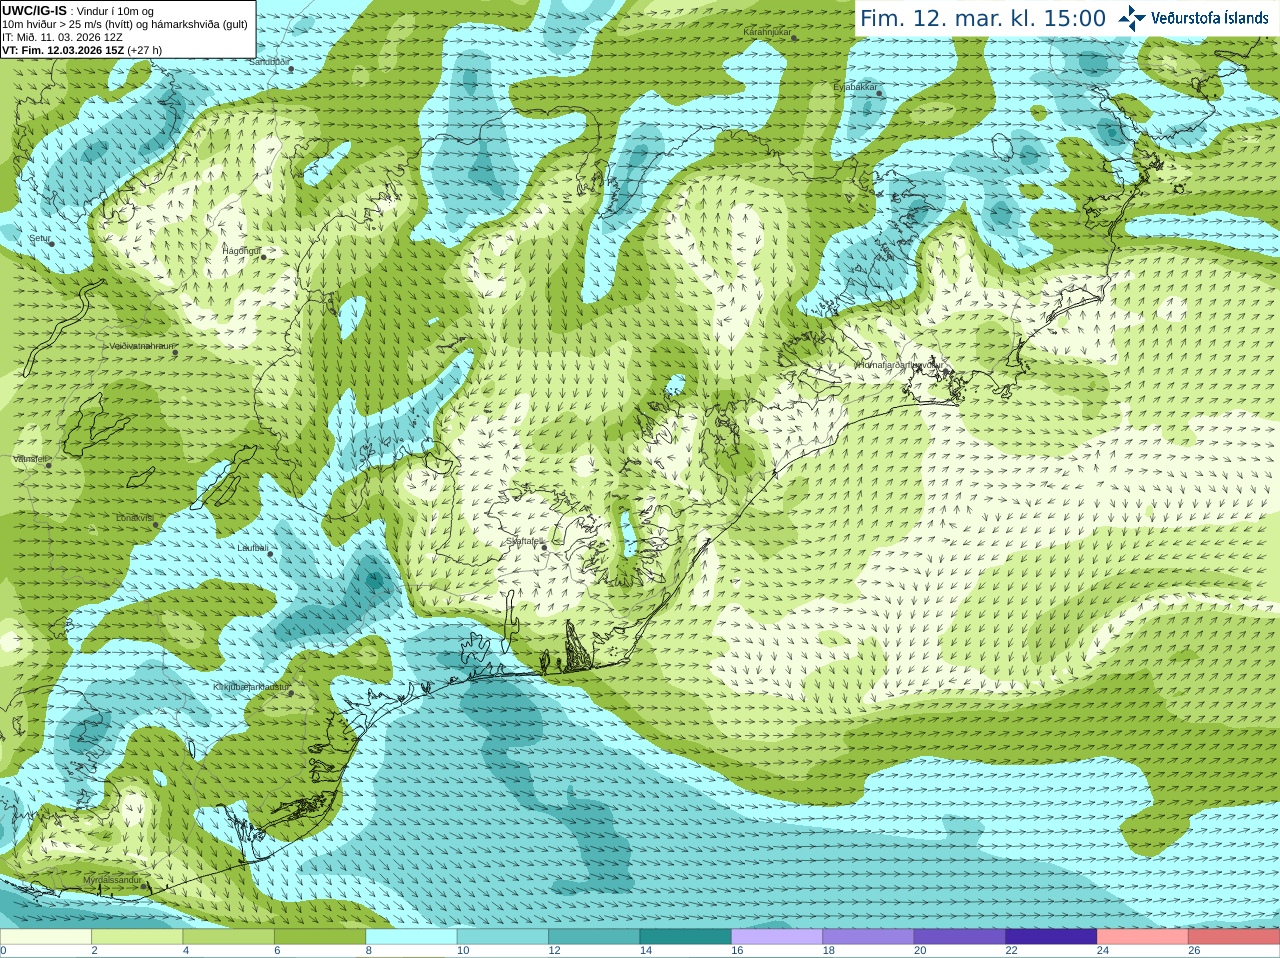The width and height of the screenshot is (1280, 958).
Task: Pick the 22–24 m/s dark indigo swatch
Action: (1052, 937)
